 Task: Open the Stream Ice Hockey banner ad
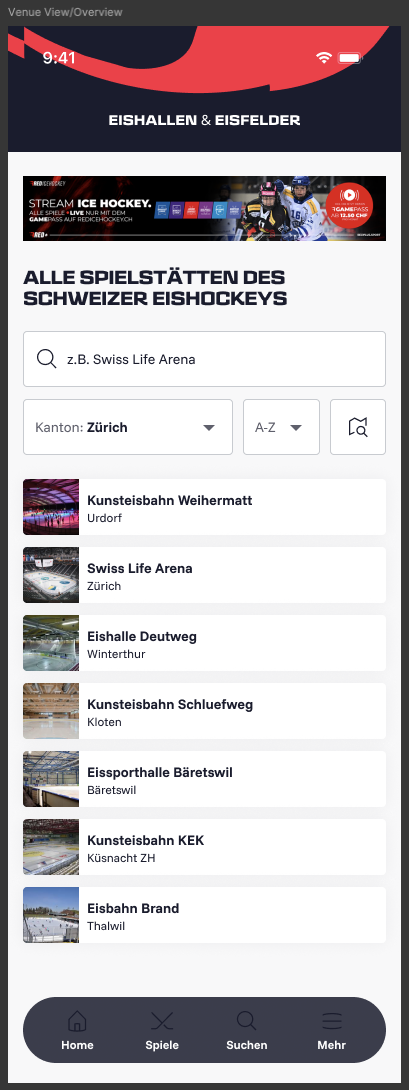(204, 209)
